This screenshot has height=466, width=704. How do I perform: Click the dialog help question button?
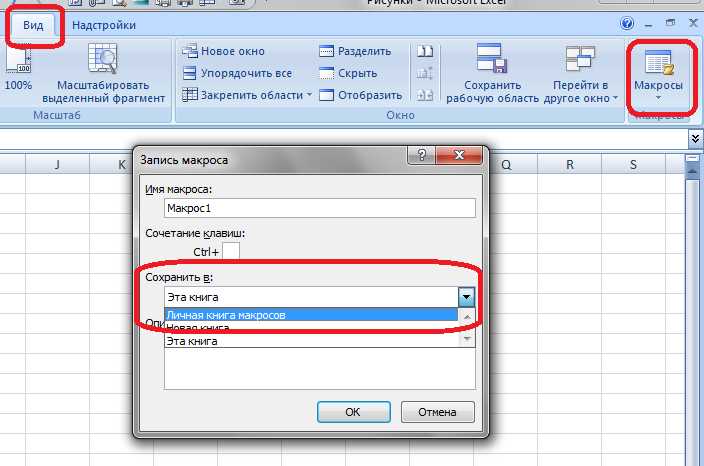[422, 155]
